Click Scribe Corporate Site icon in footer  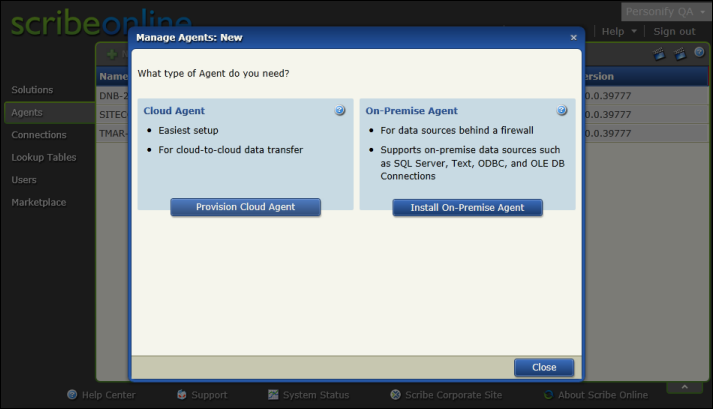pyautogui.click(x=396, y=394)
